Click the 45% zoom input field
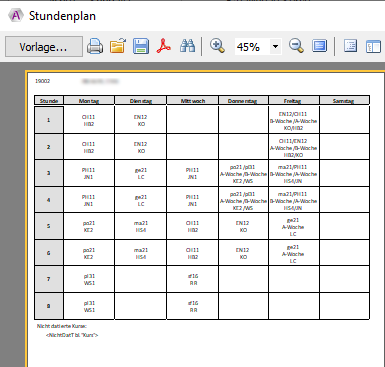Image resolution: width=385 pixels, height=367 pixels. click(x=252, y=46)
